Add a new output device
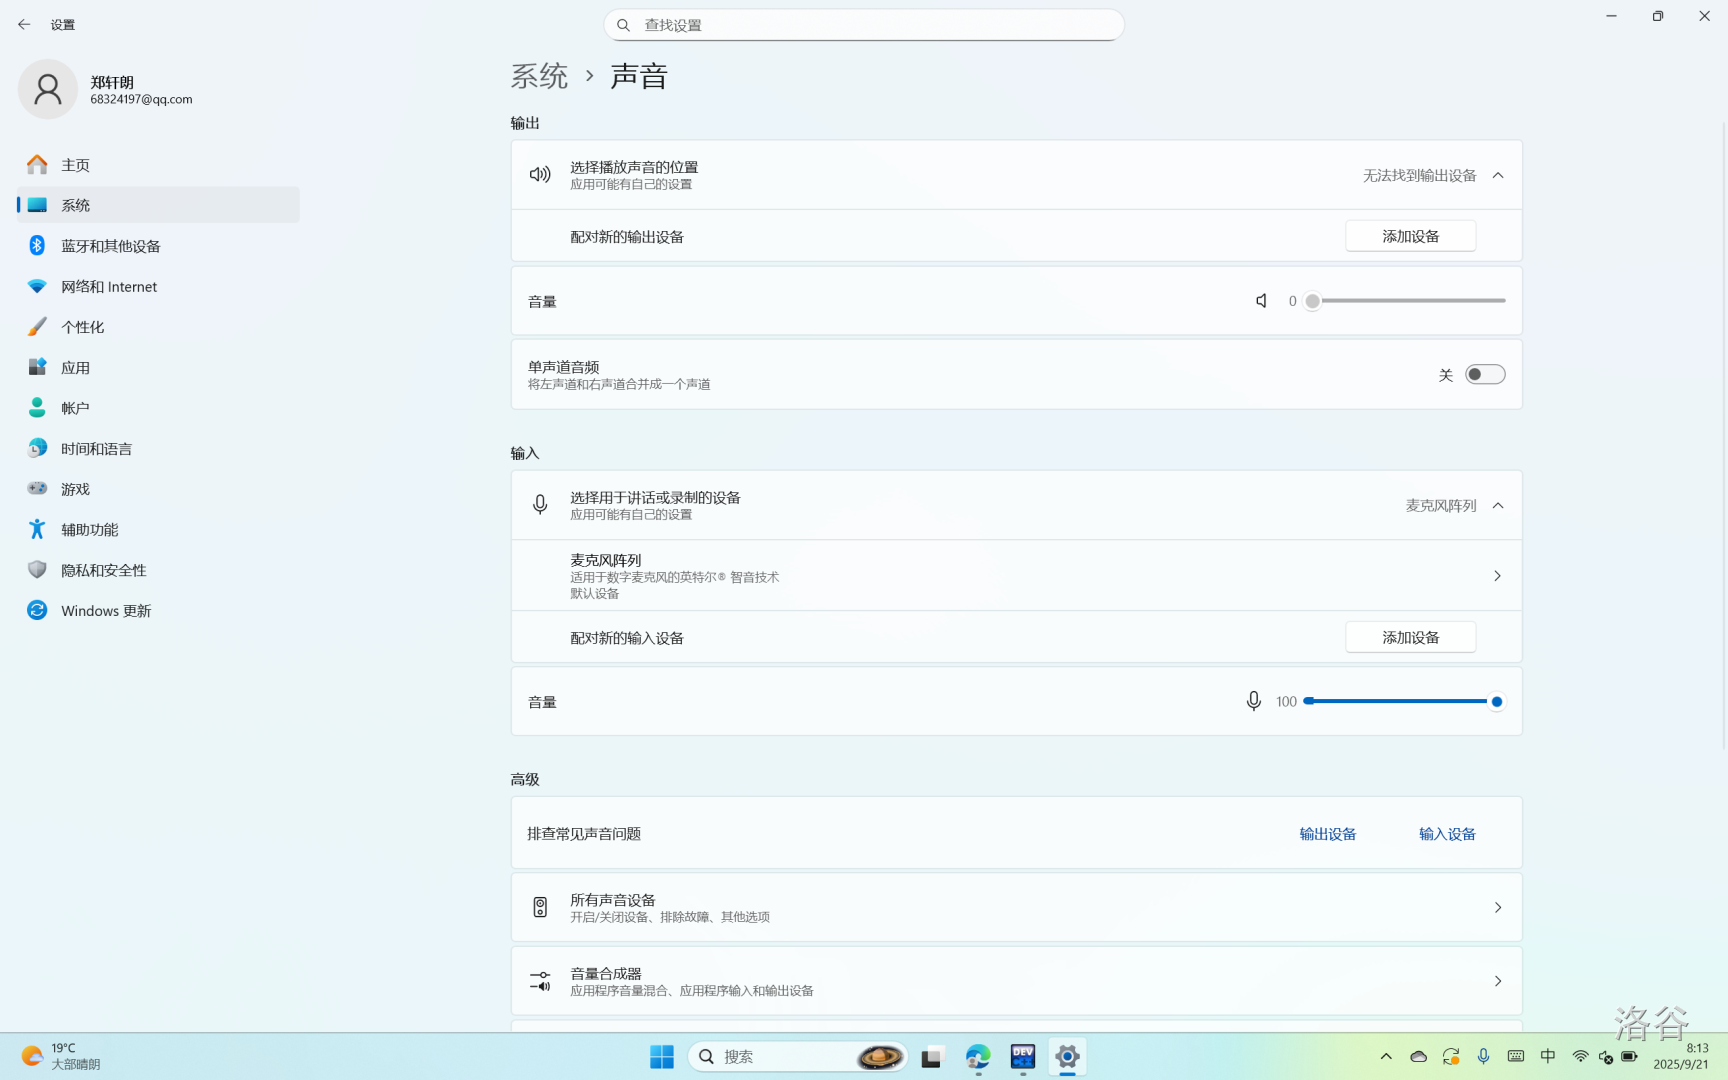The width and height of the screenshot is (1728, 1080). pyautogui.click(x=1410, y=236)
